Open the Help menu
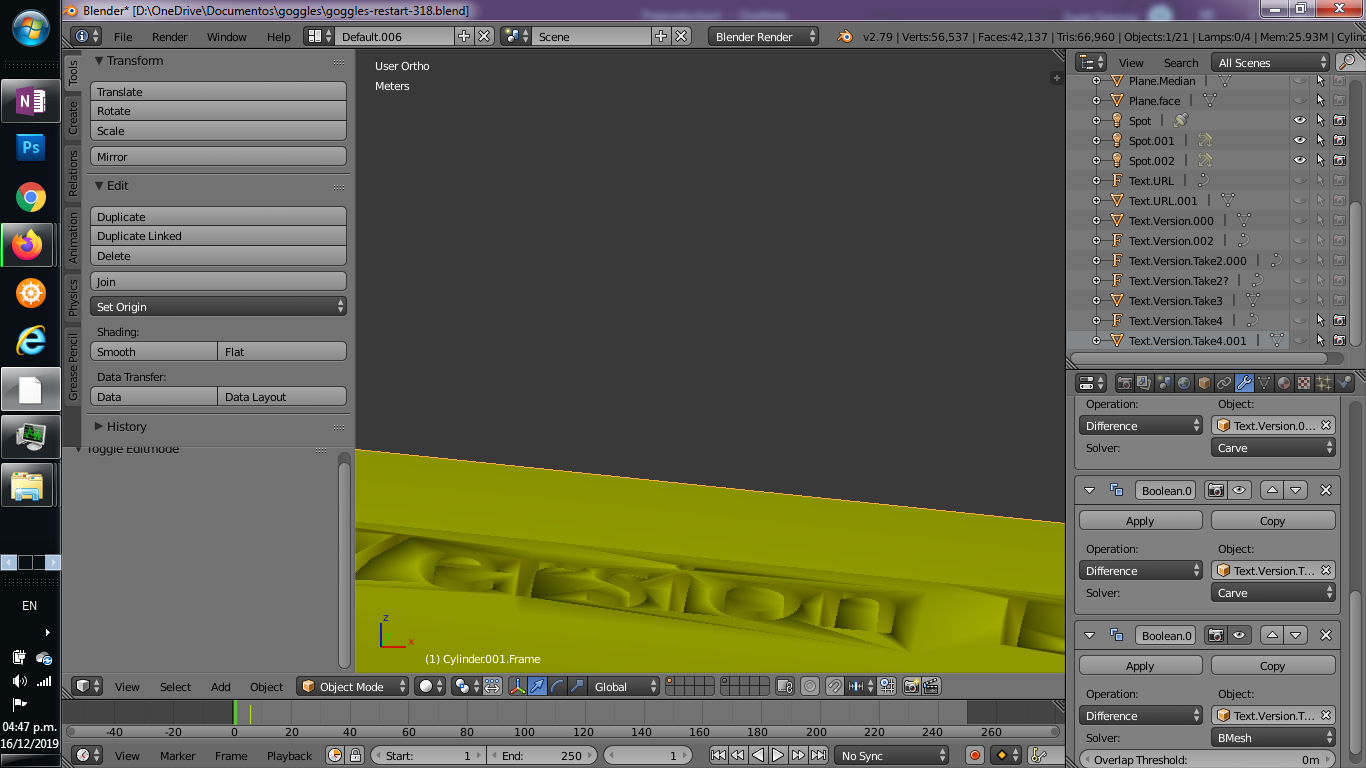 tap(279, 37)
